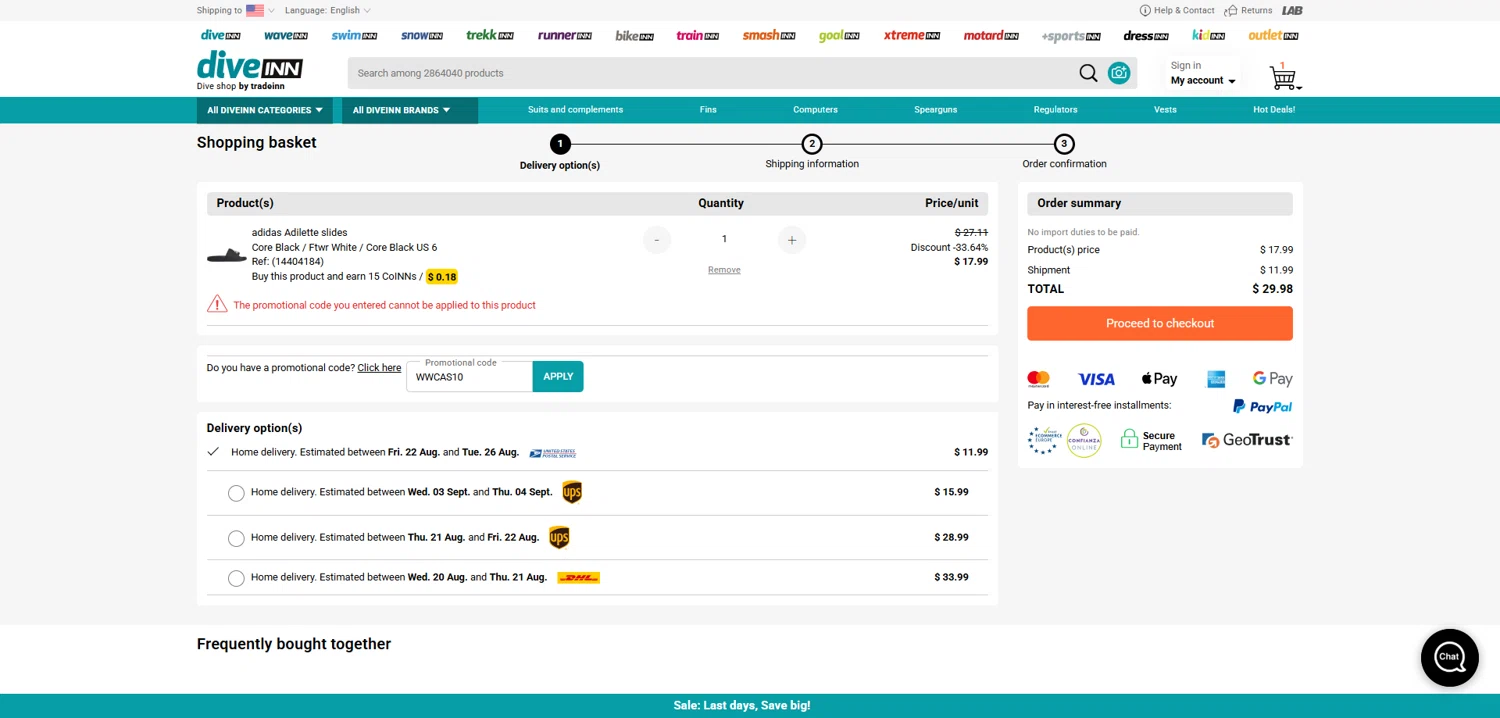This screenshot has width=1500, height=718.
Task: Open the Computers category
Action: (x=815, y=110)
